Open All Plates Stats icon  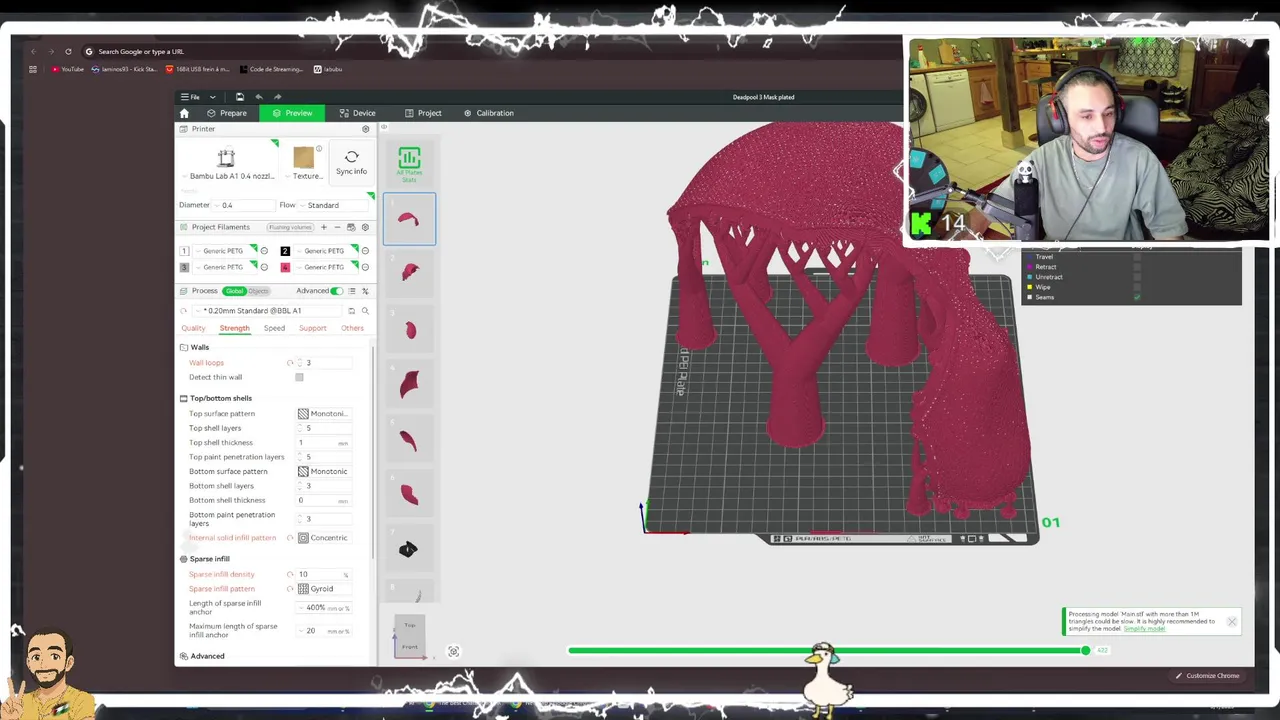pos(409,164)
